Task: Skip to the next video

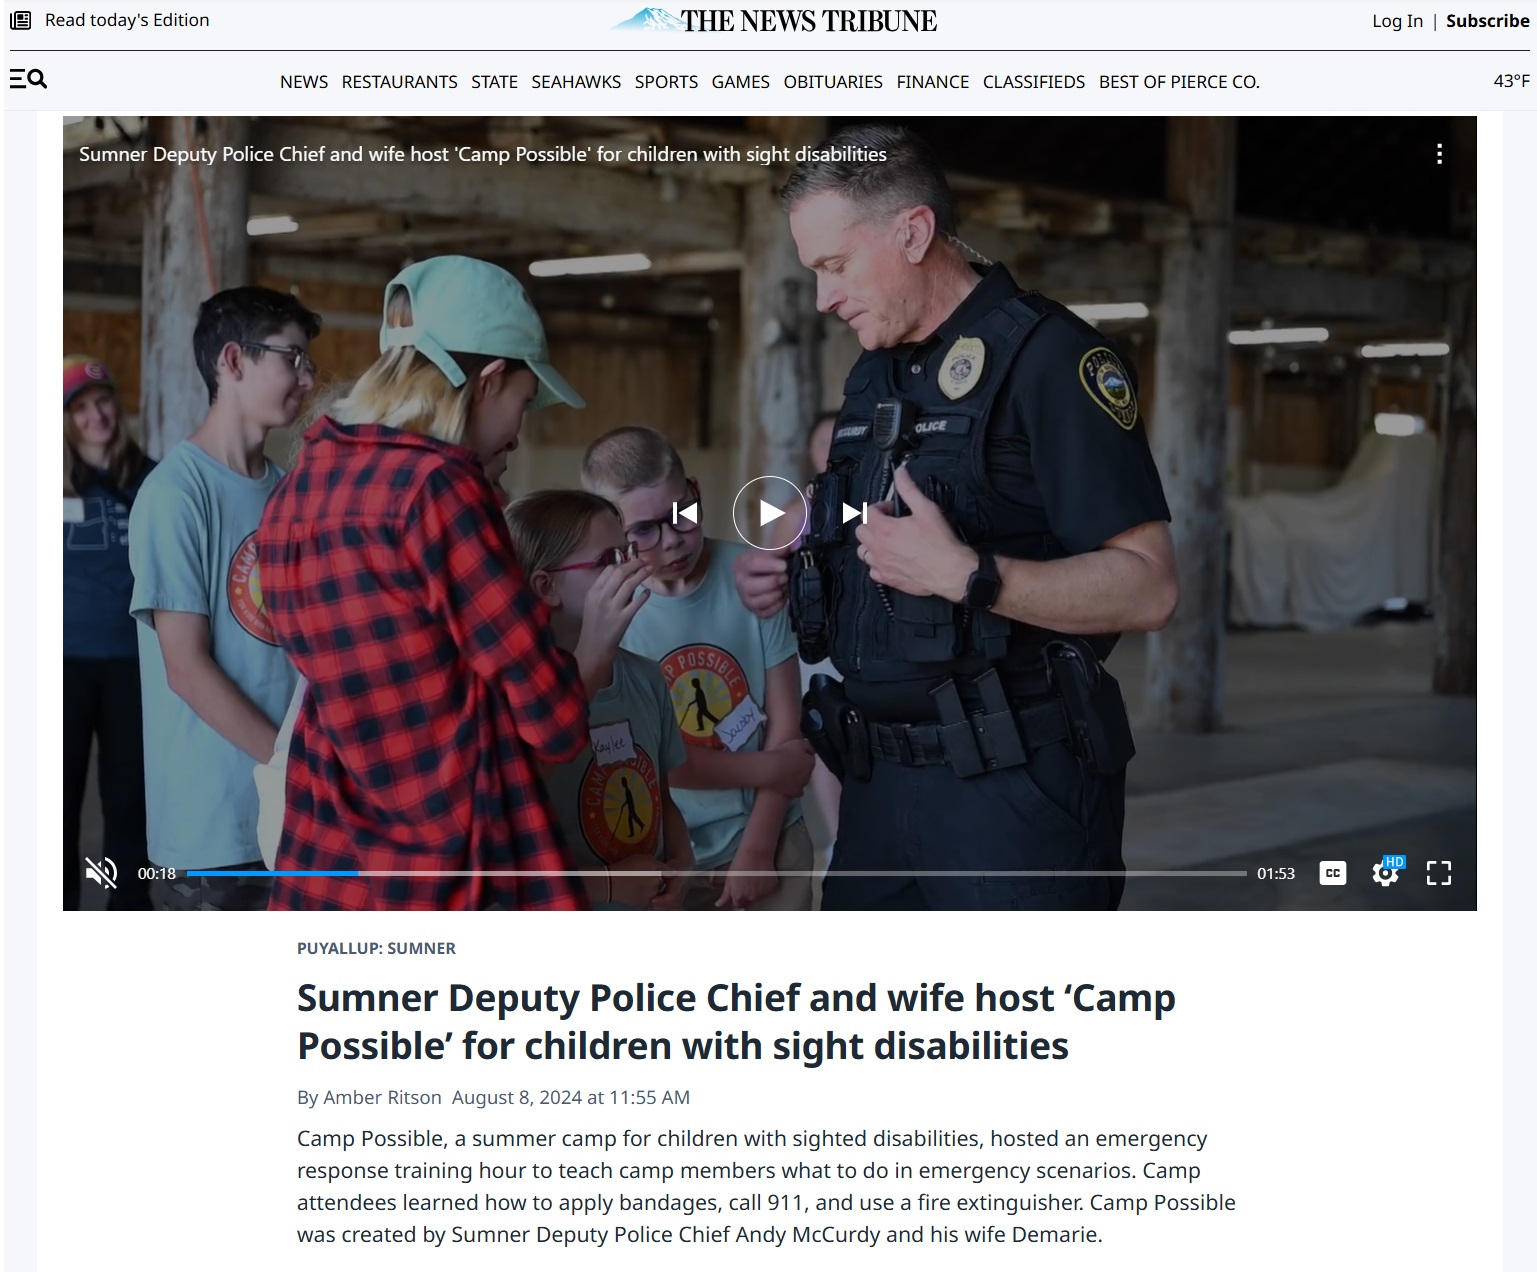Action: pos(854,513)
